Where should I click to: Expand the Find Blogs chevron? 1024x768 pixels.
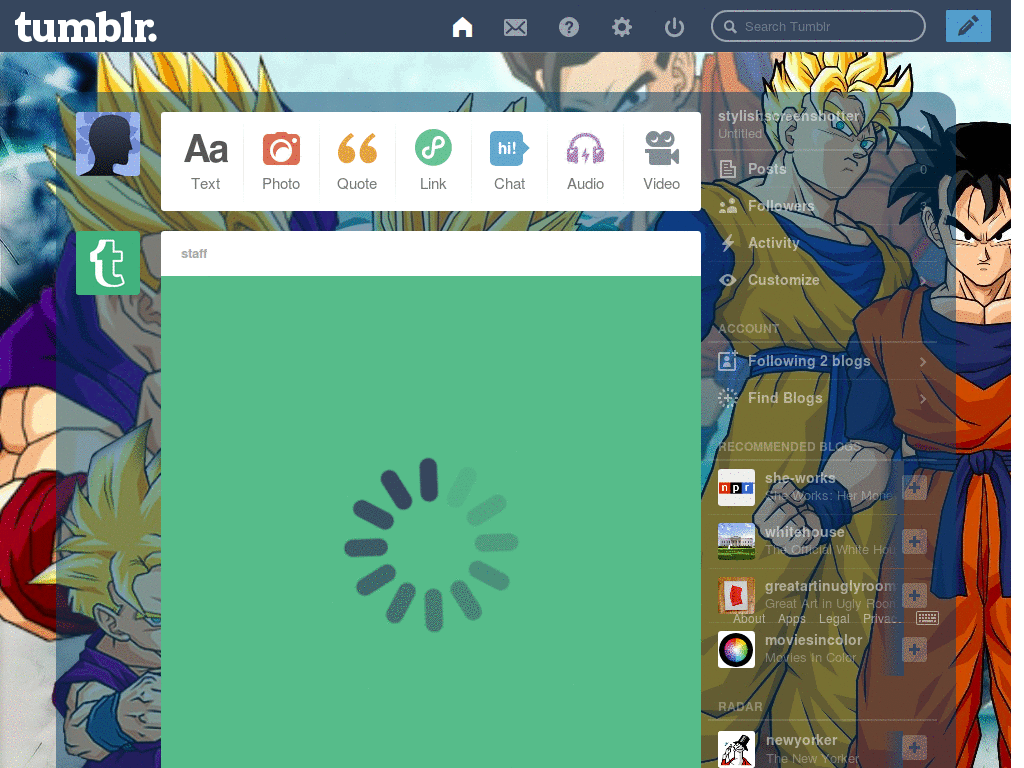[923, 398]
